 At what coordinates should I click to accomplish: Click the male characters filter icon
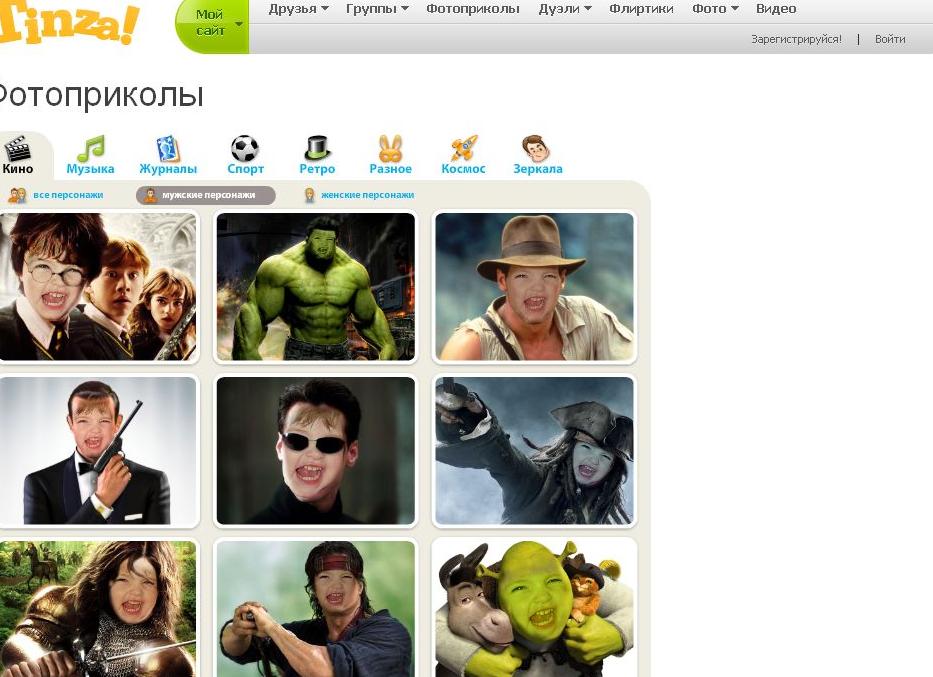[151, 195]
